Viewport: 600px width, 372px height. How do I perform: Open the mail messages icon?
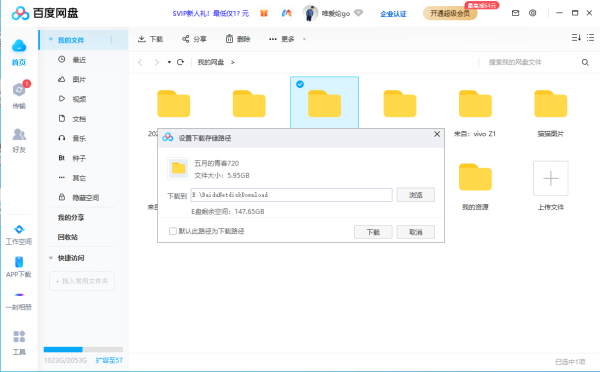click(x=515, y=13)
